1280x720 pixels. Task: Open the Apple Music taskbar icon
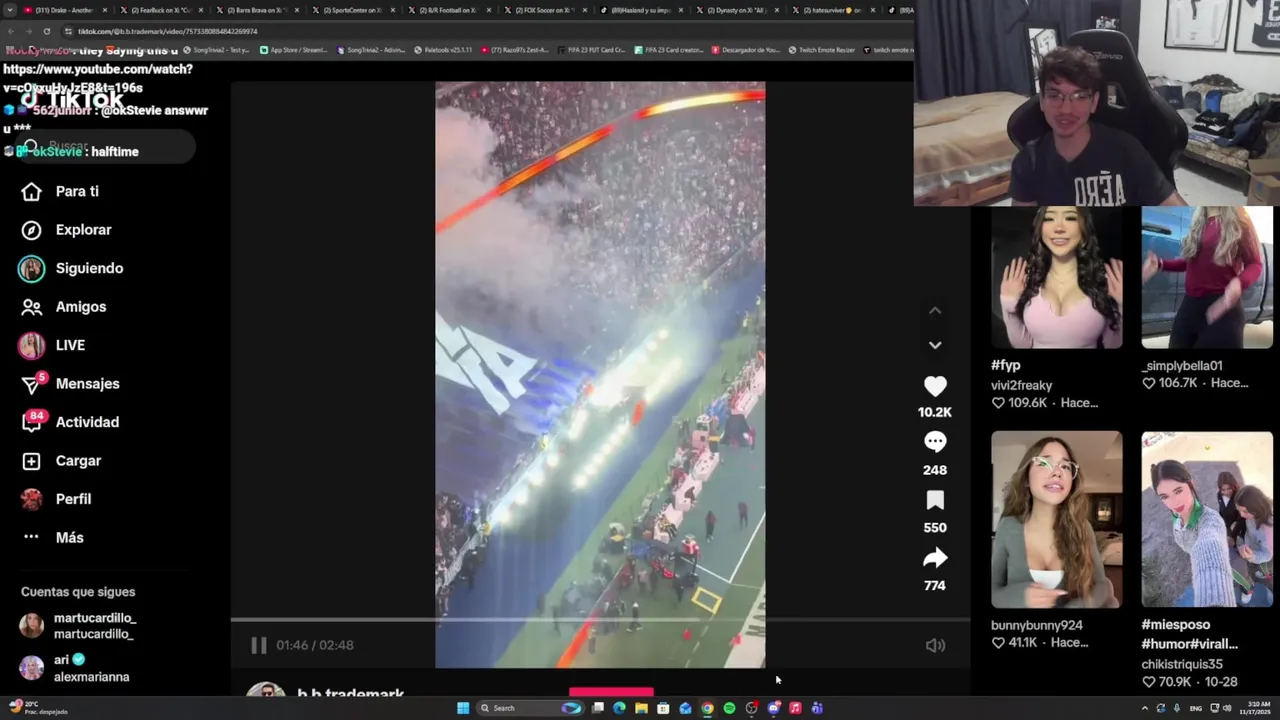pos(795,708)
